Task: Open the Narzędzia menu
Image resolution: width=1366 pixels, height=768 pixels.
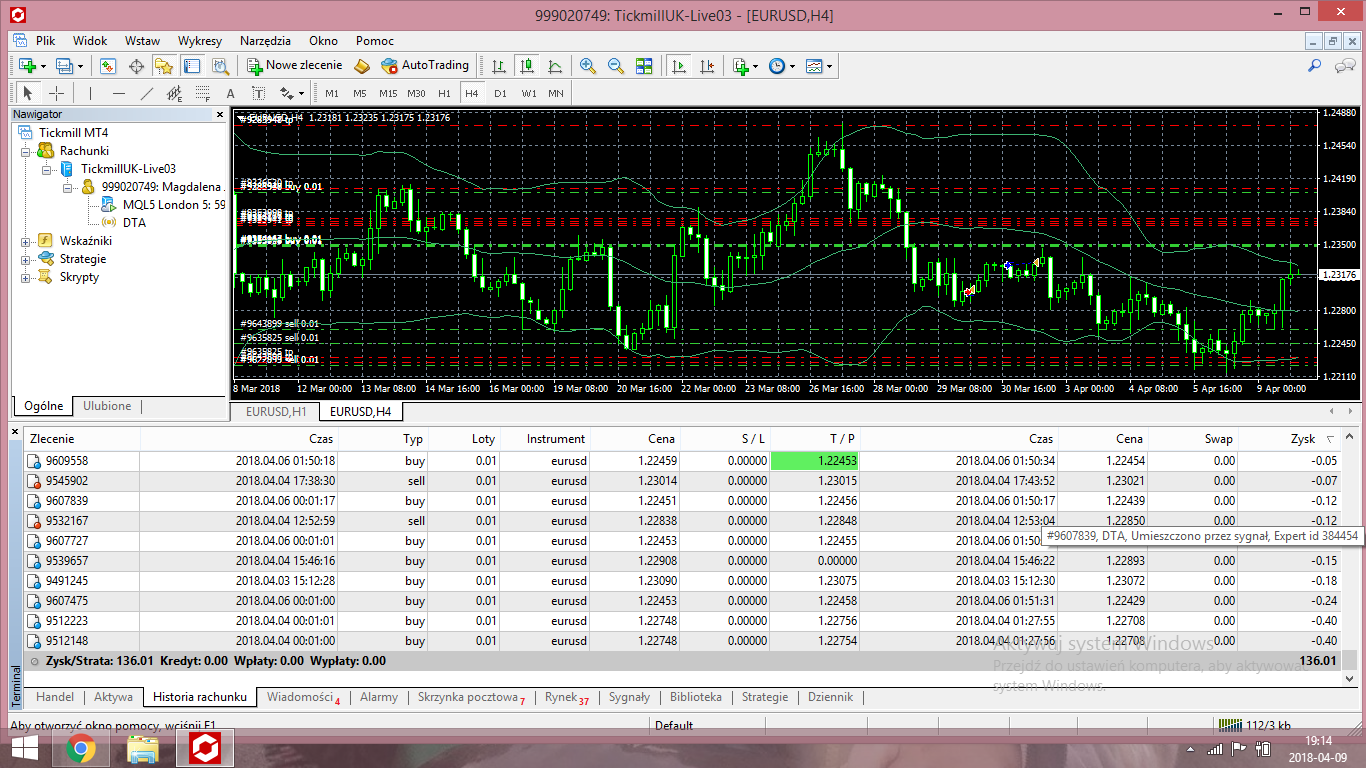Action: tap(265, 41)
